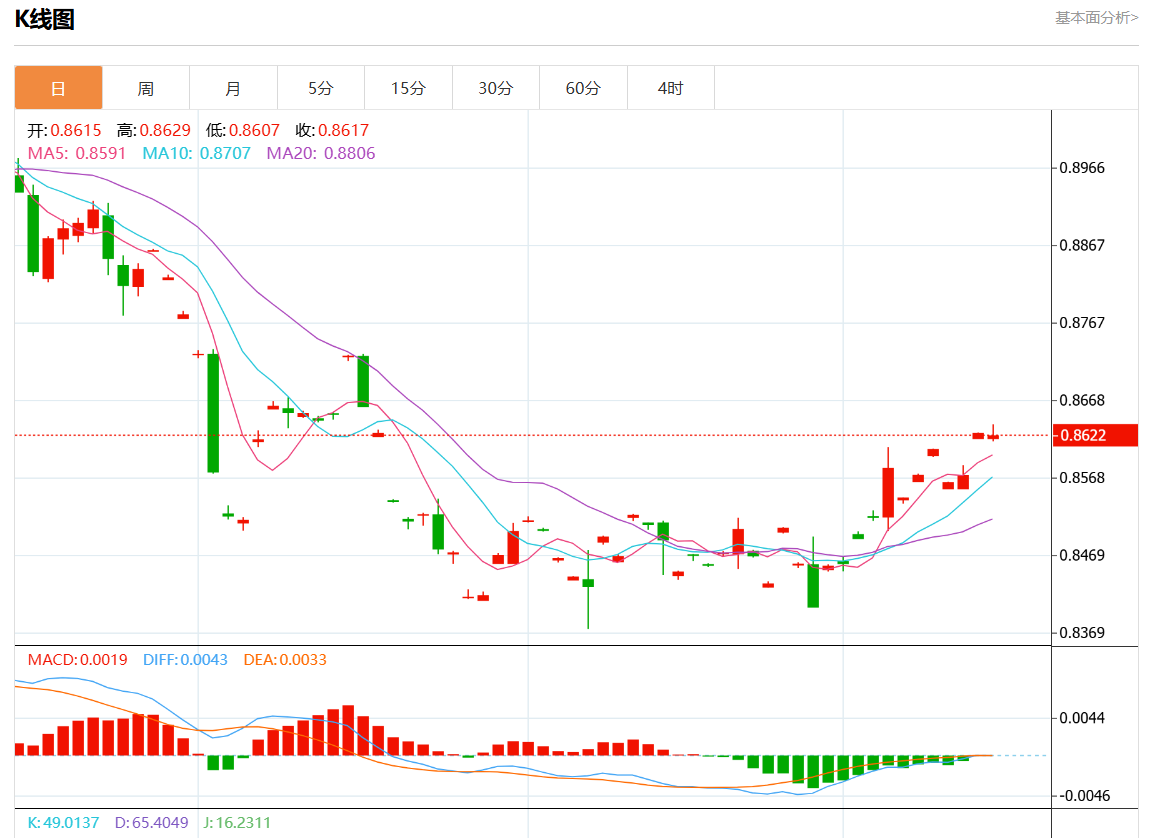
Task: Click the K线图 heading
Action: (45, 19)
